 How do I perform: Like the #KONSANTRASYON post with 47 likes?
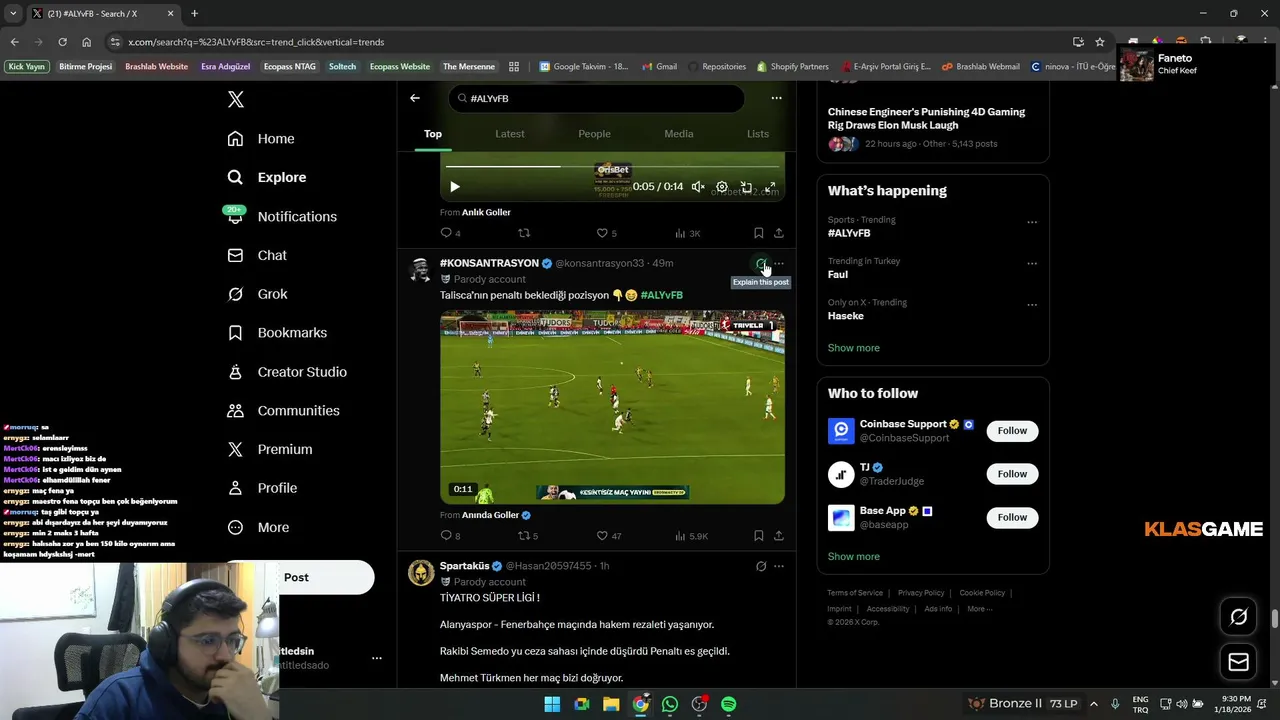[x=609, y=536]
